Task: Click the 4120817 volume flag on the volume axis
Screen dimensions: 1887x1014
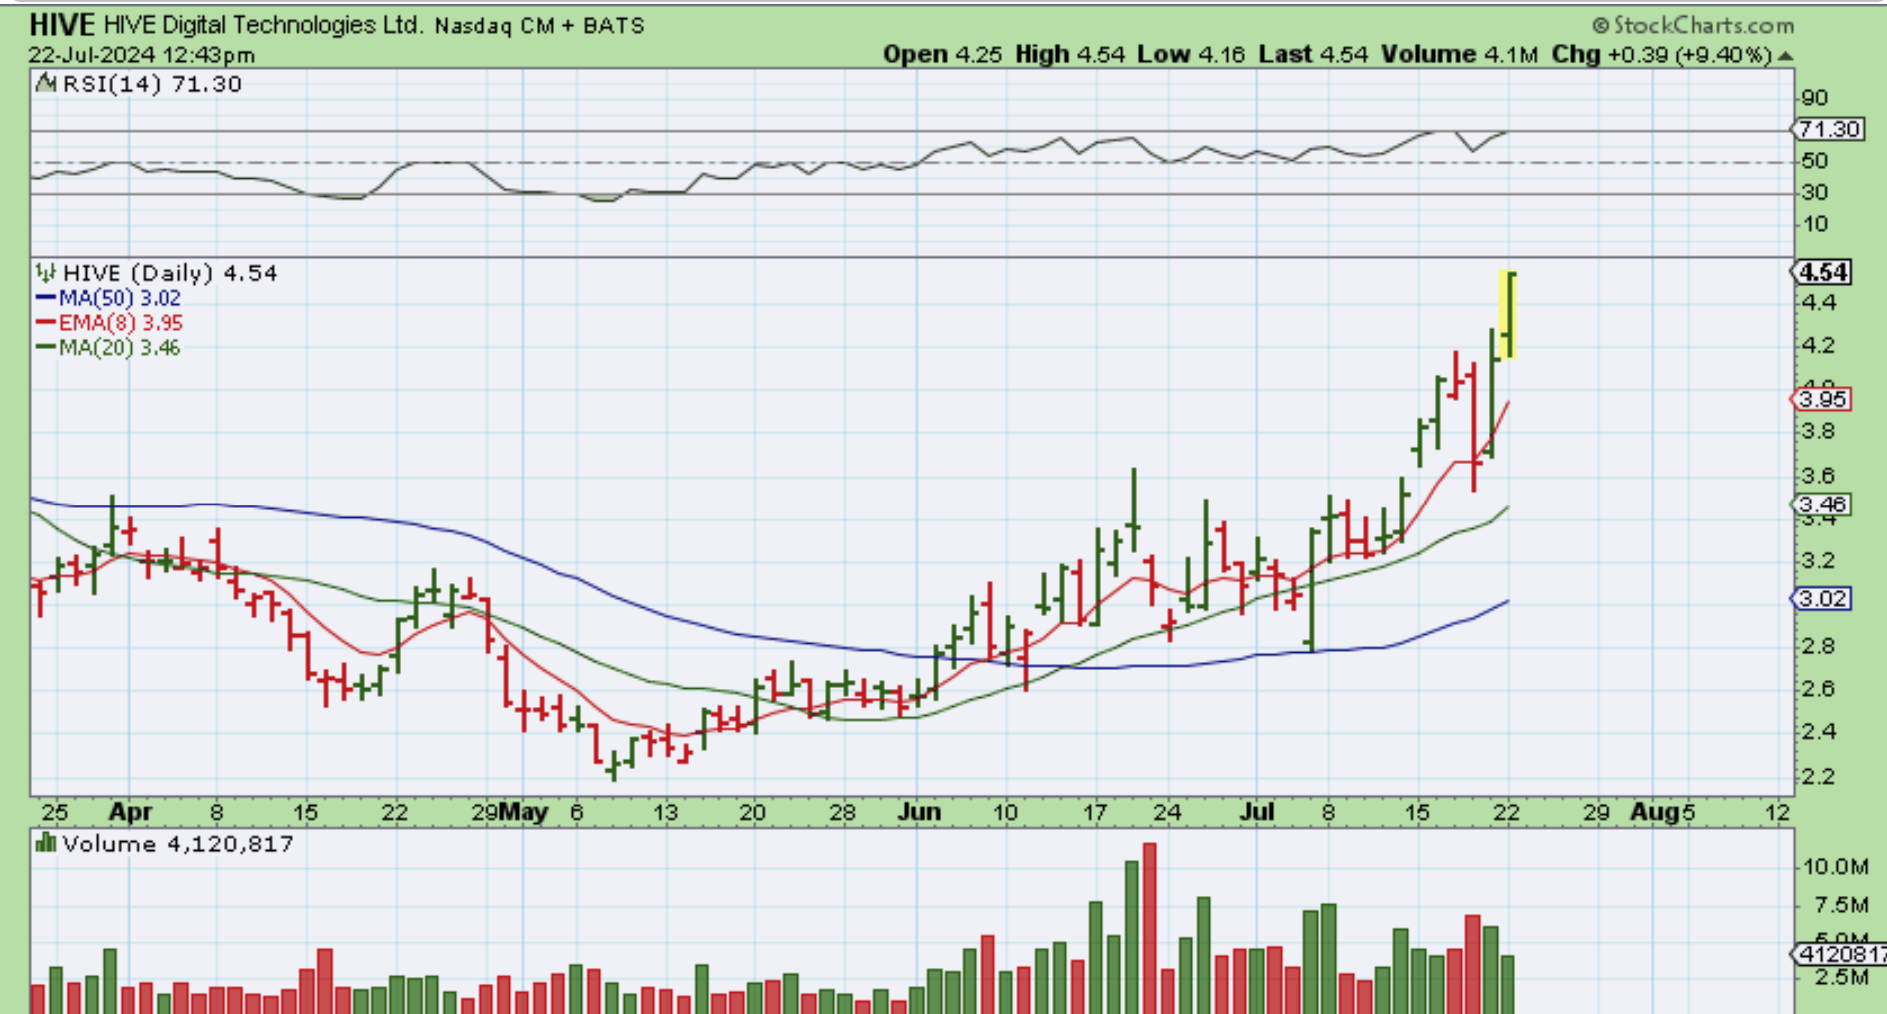Action: [x=1838, y=954]
